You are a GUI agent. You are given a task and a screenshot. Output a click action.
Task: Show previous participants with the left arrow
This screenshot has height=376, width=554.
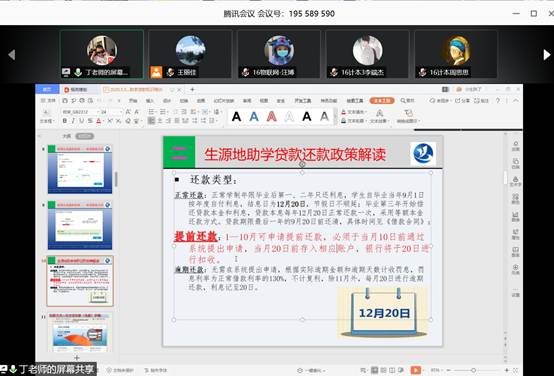click(12, 55)
